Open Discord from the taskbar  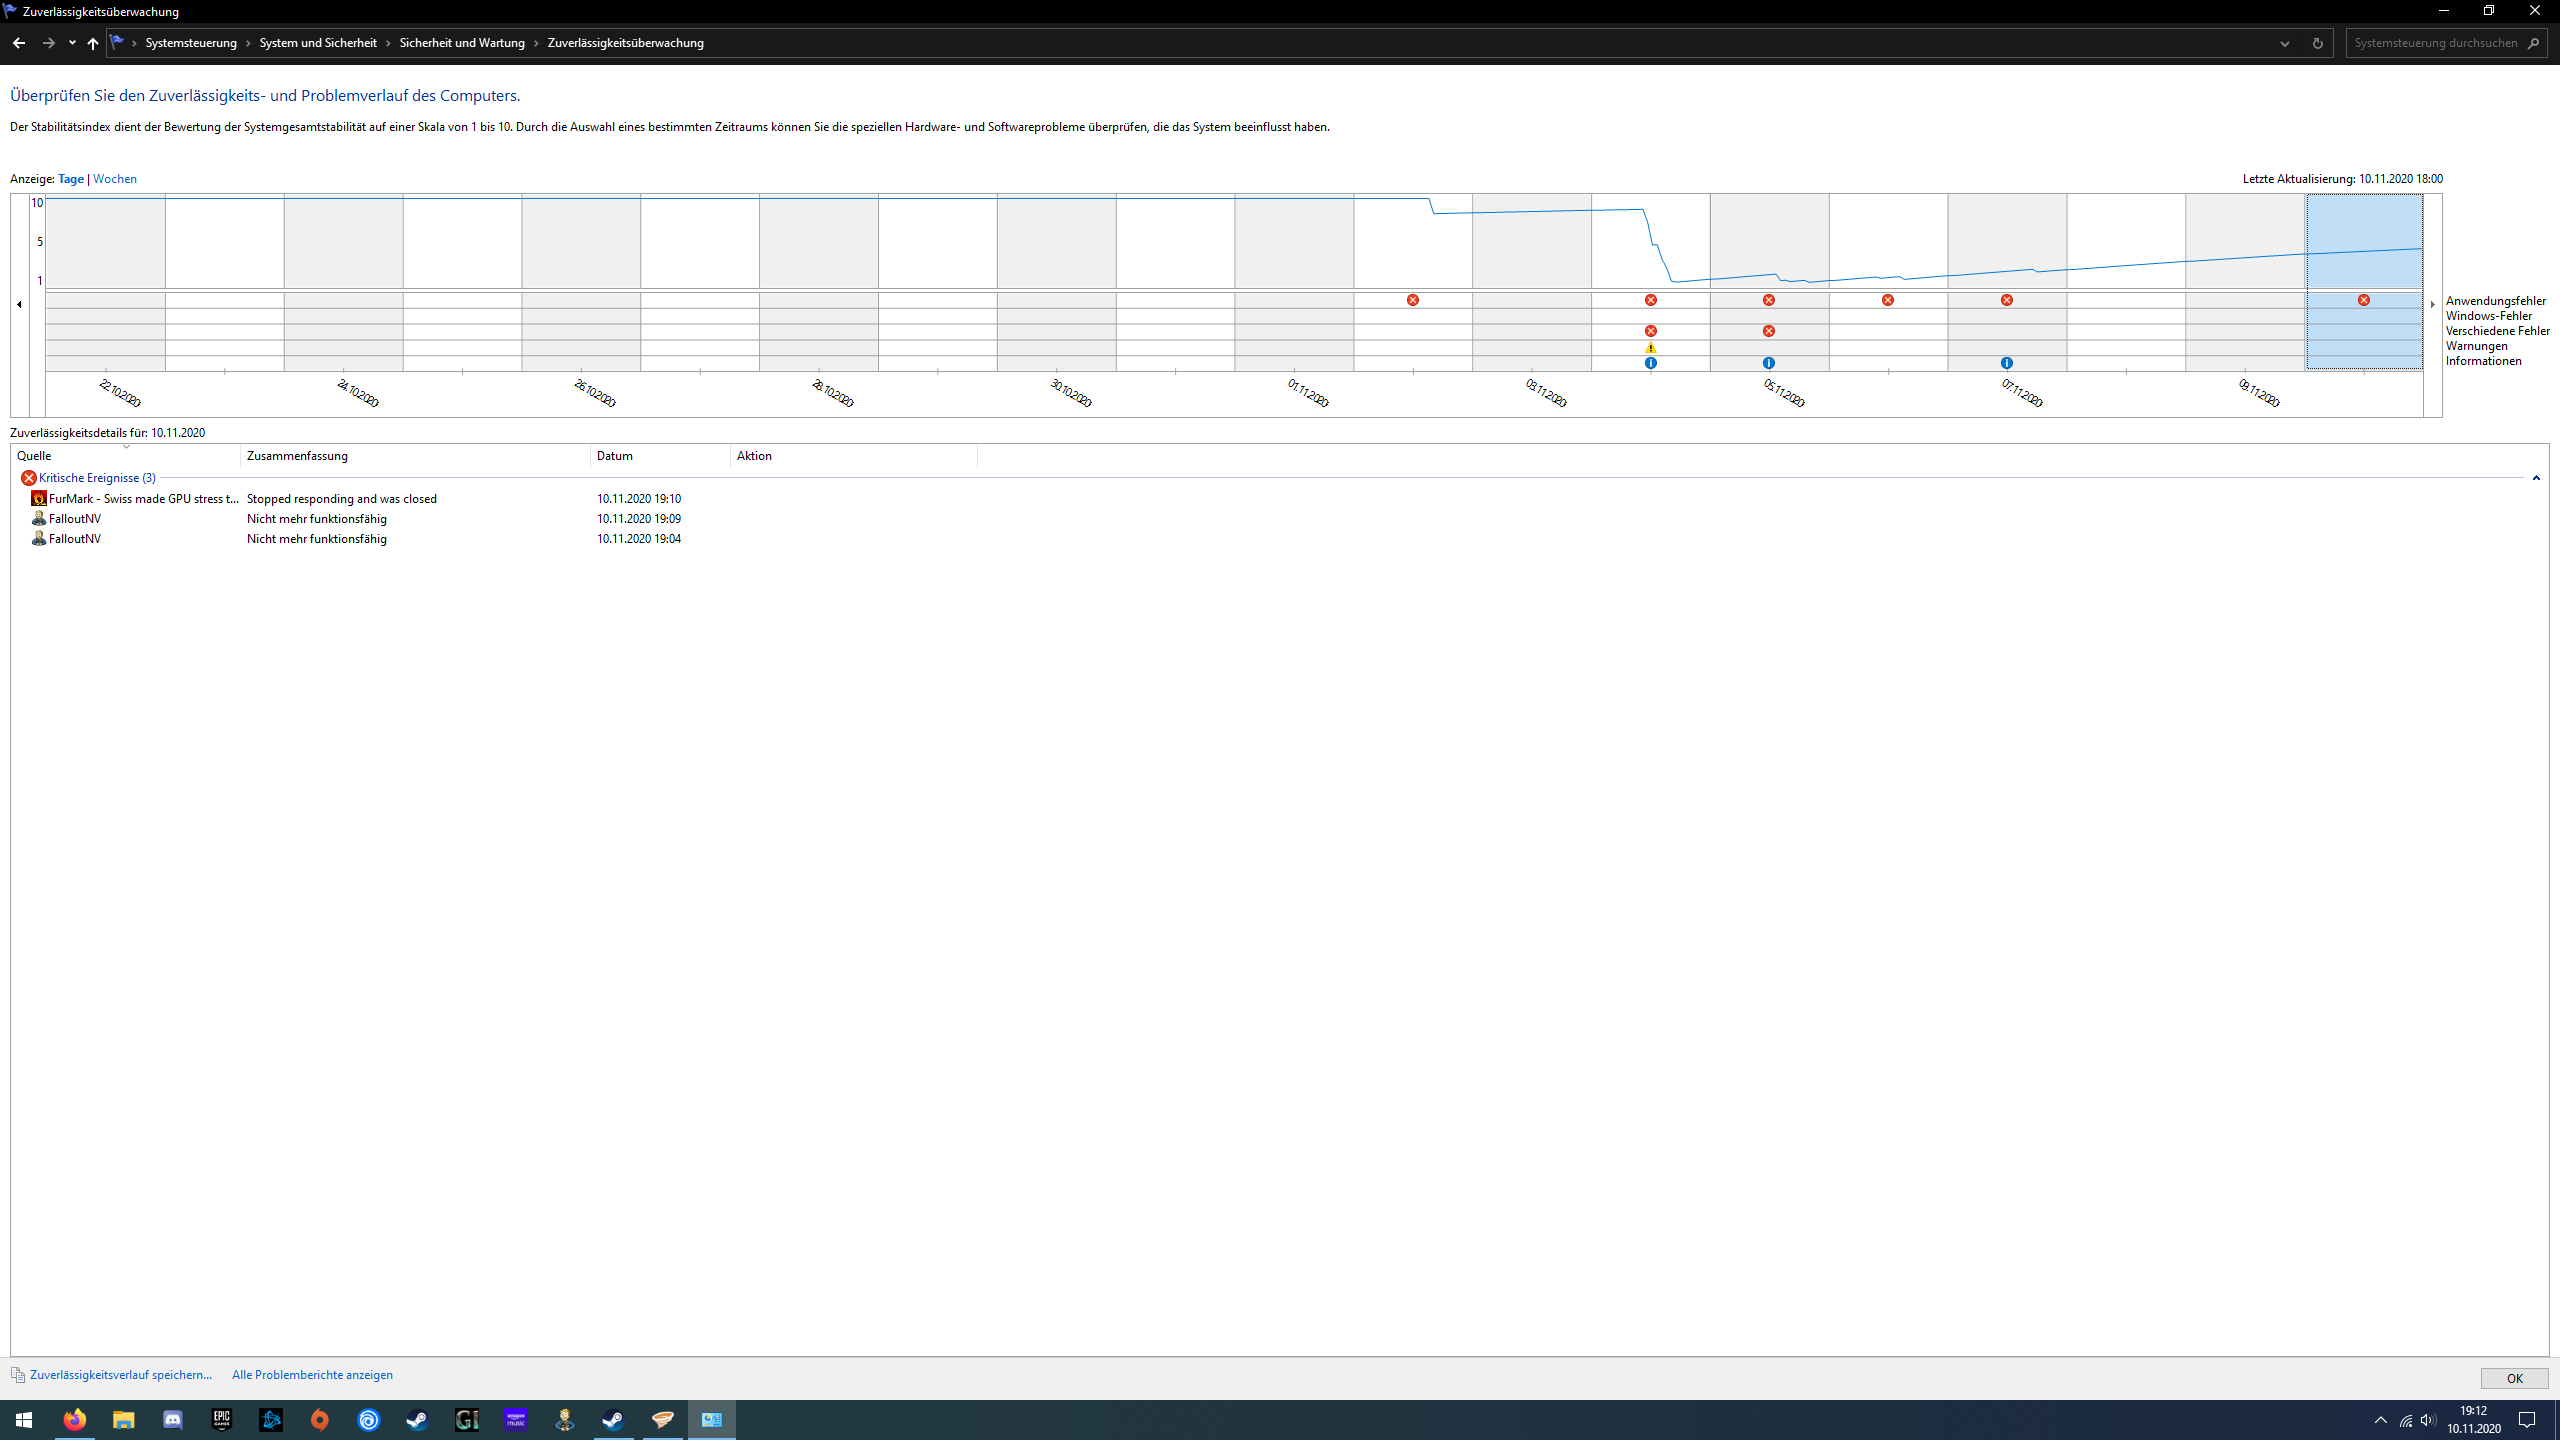click(172, 1419)
